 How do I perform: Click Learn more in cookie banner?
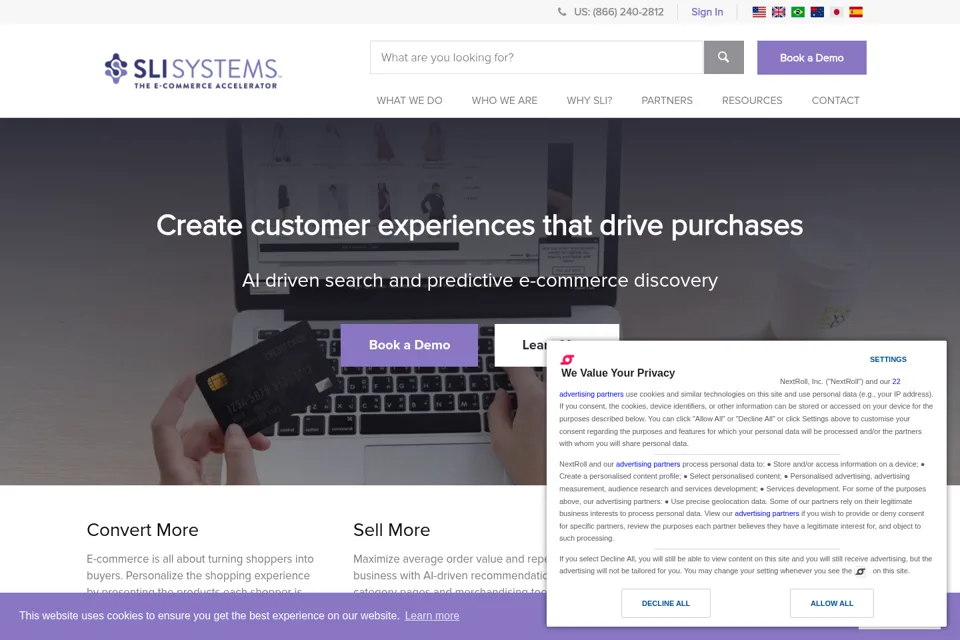click(432, 616)
